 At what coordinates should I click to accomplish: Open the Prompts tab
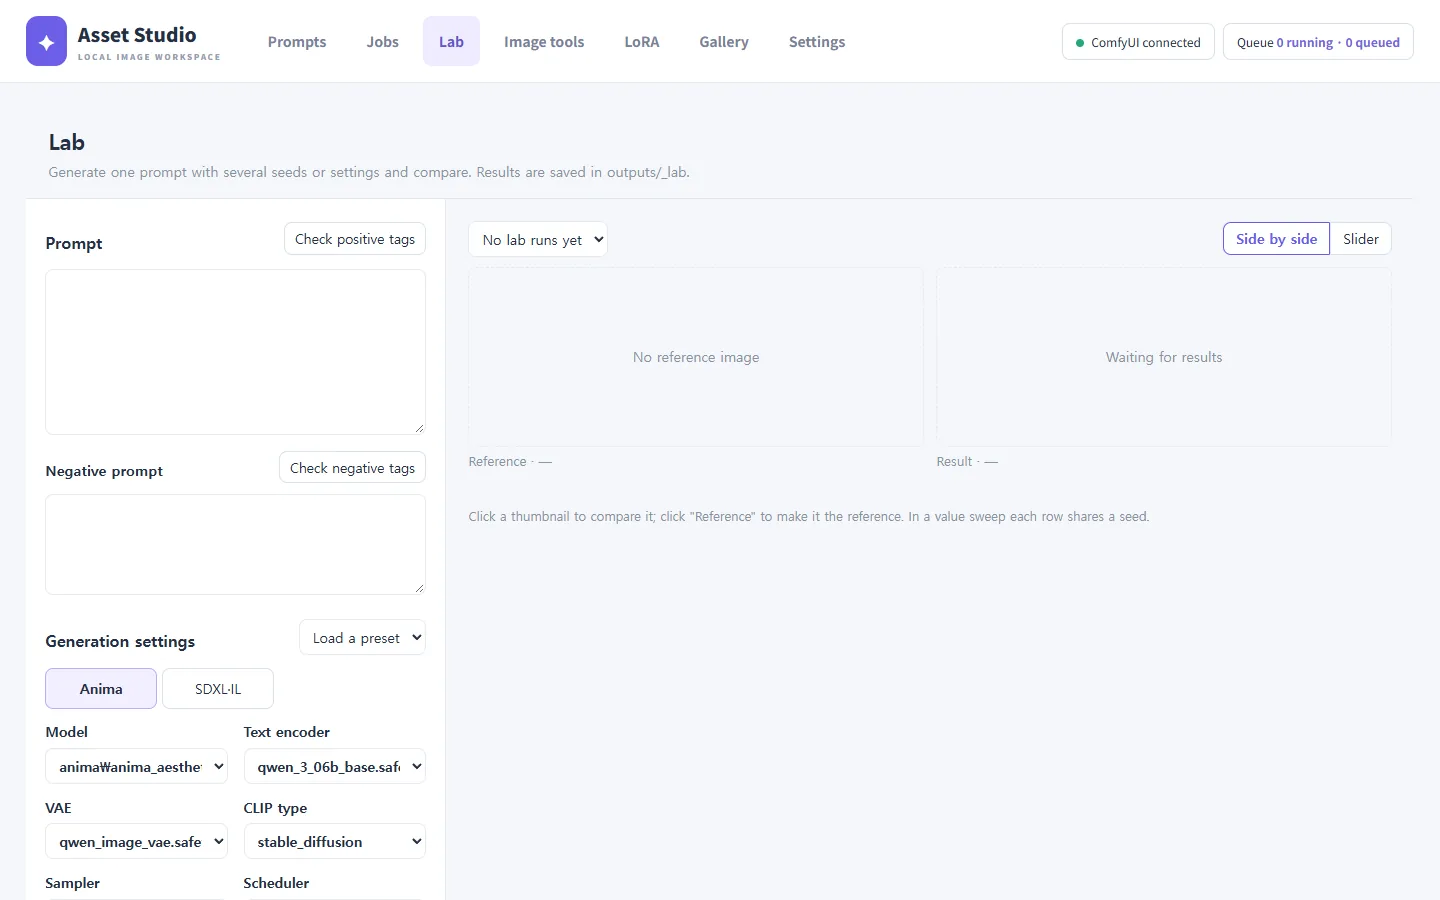[297, 42]
